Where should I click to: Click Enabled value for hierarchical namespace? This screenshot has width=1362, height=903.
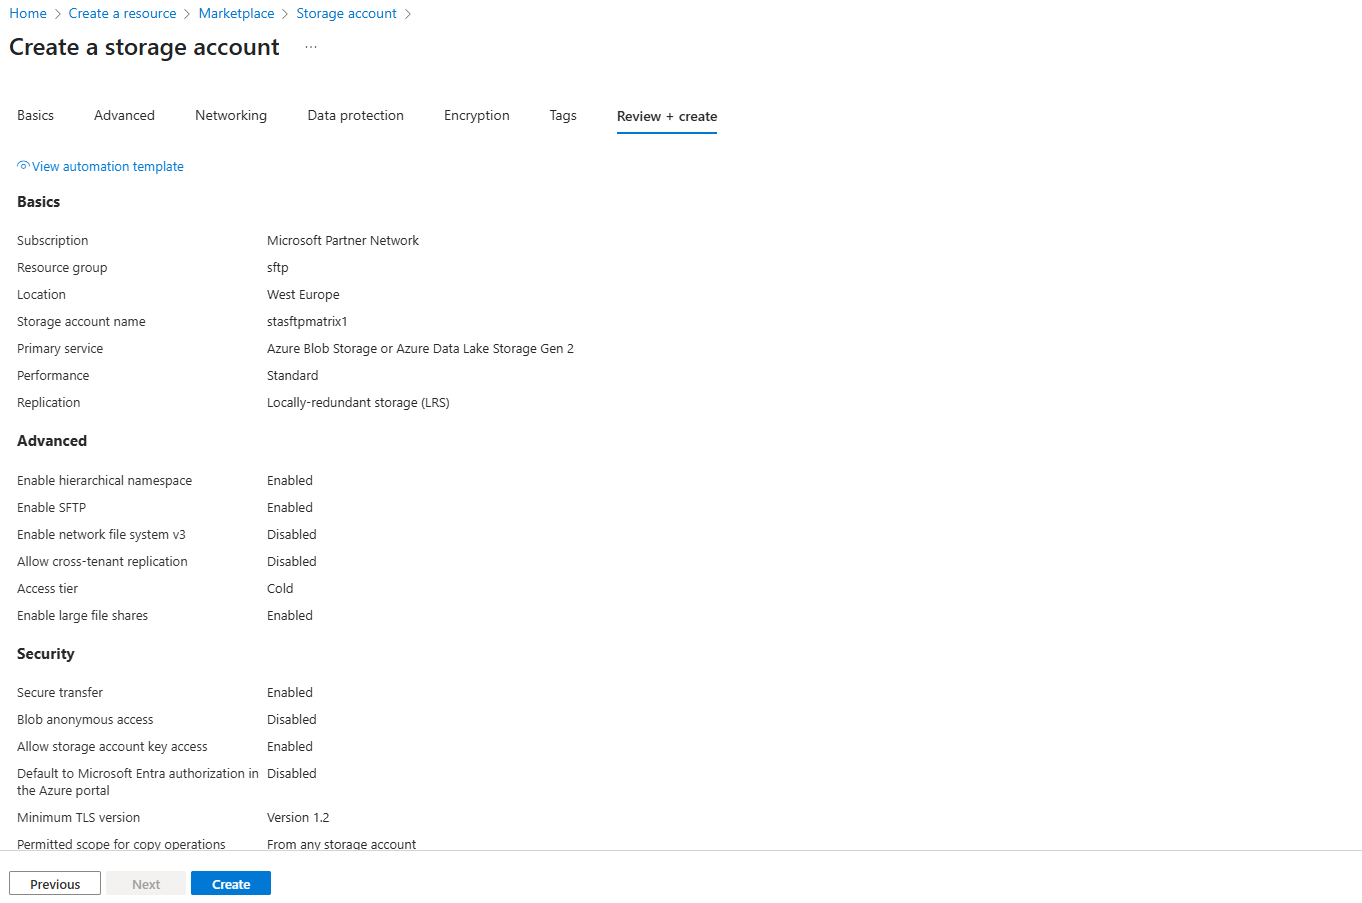tap(290, 481)
